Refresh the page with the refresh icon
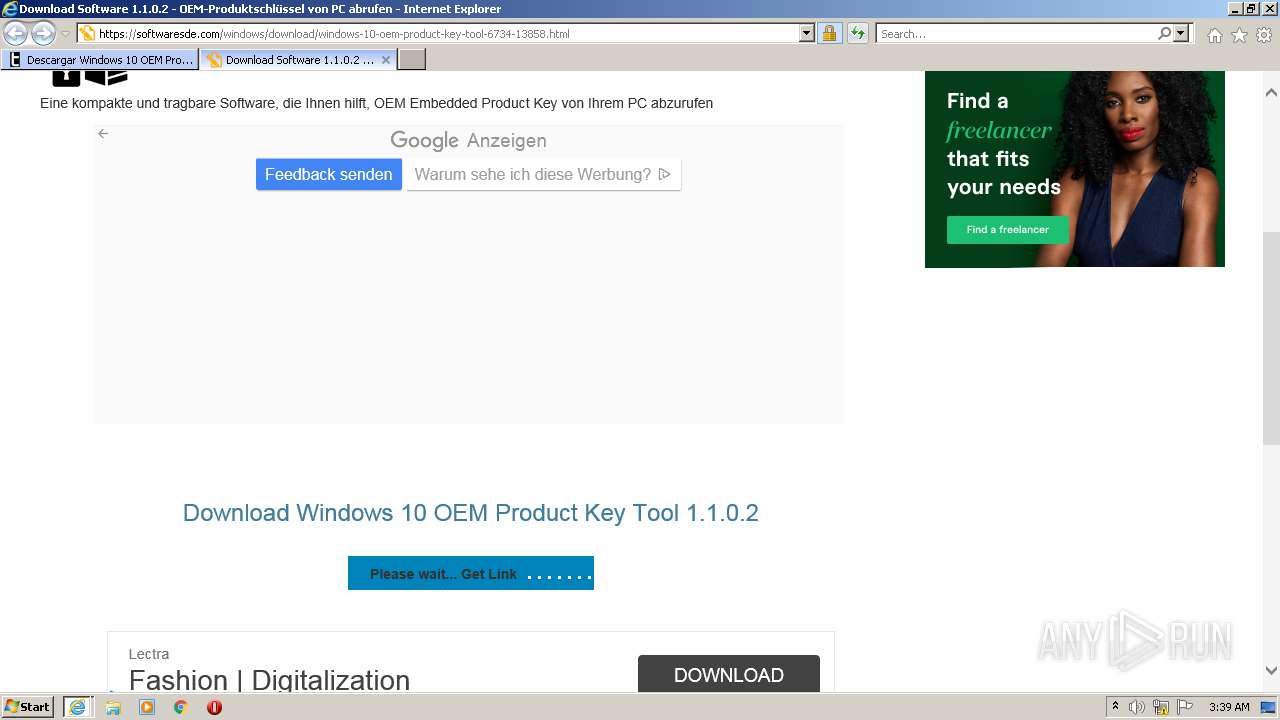Viewport: 1280px width, 720px height. (857, 33)
